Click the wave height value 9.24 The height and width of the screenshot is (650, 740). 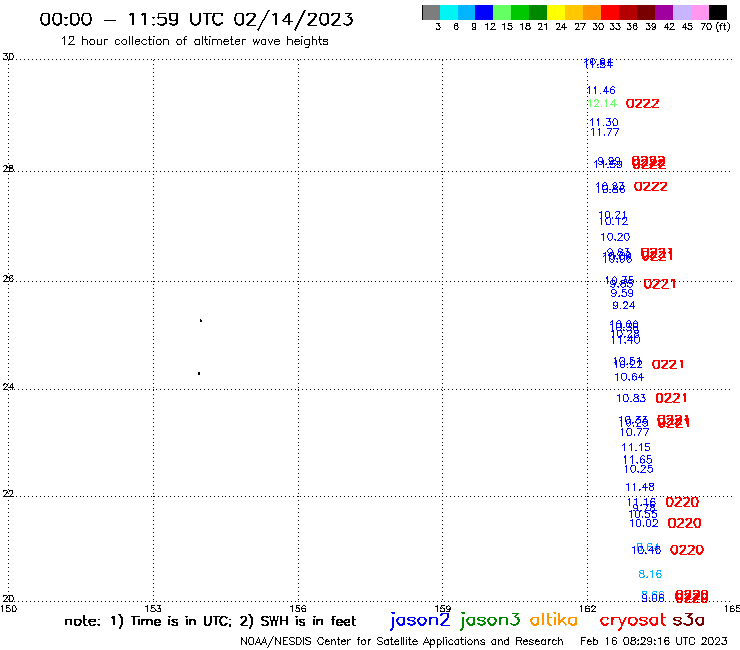(623, 305)
